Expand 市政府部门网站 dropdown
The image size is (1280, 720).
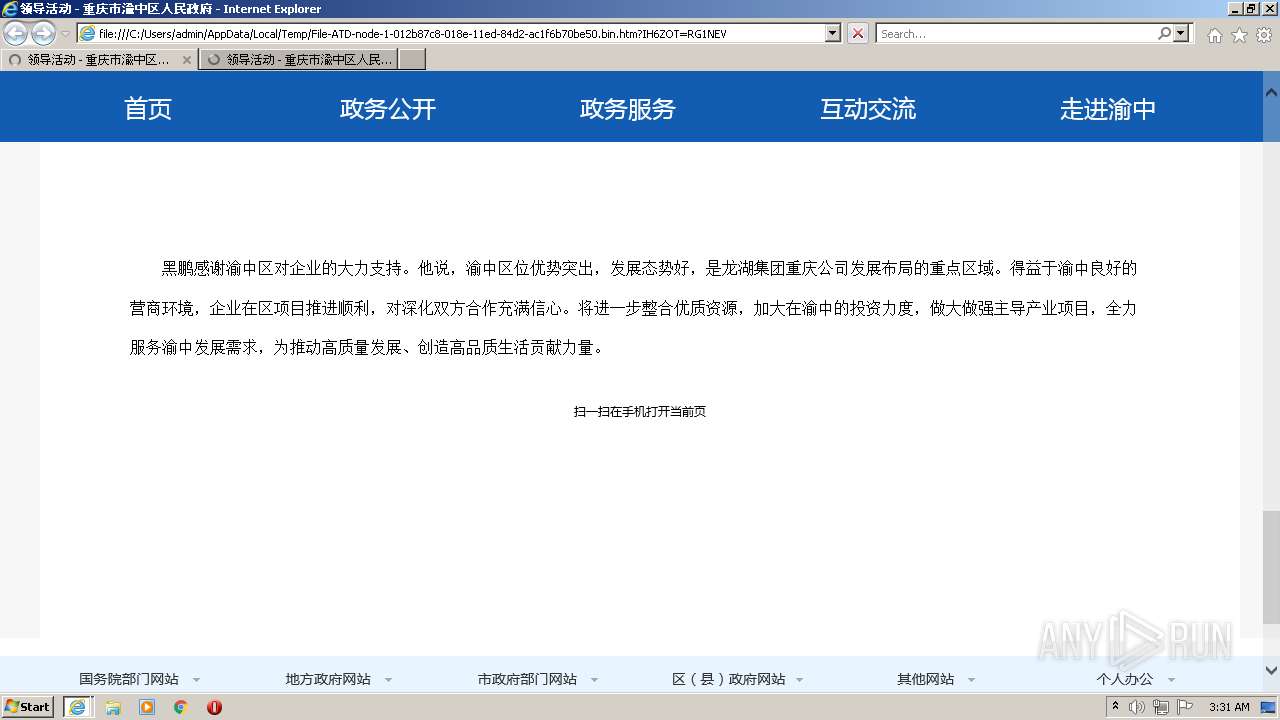(x=594, y=680)
